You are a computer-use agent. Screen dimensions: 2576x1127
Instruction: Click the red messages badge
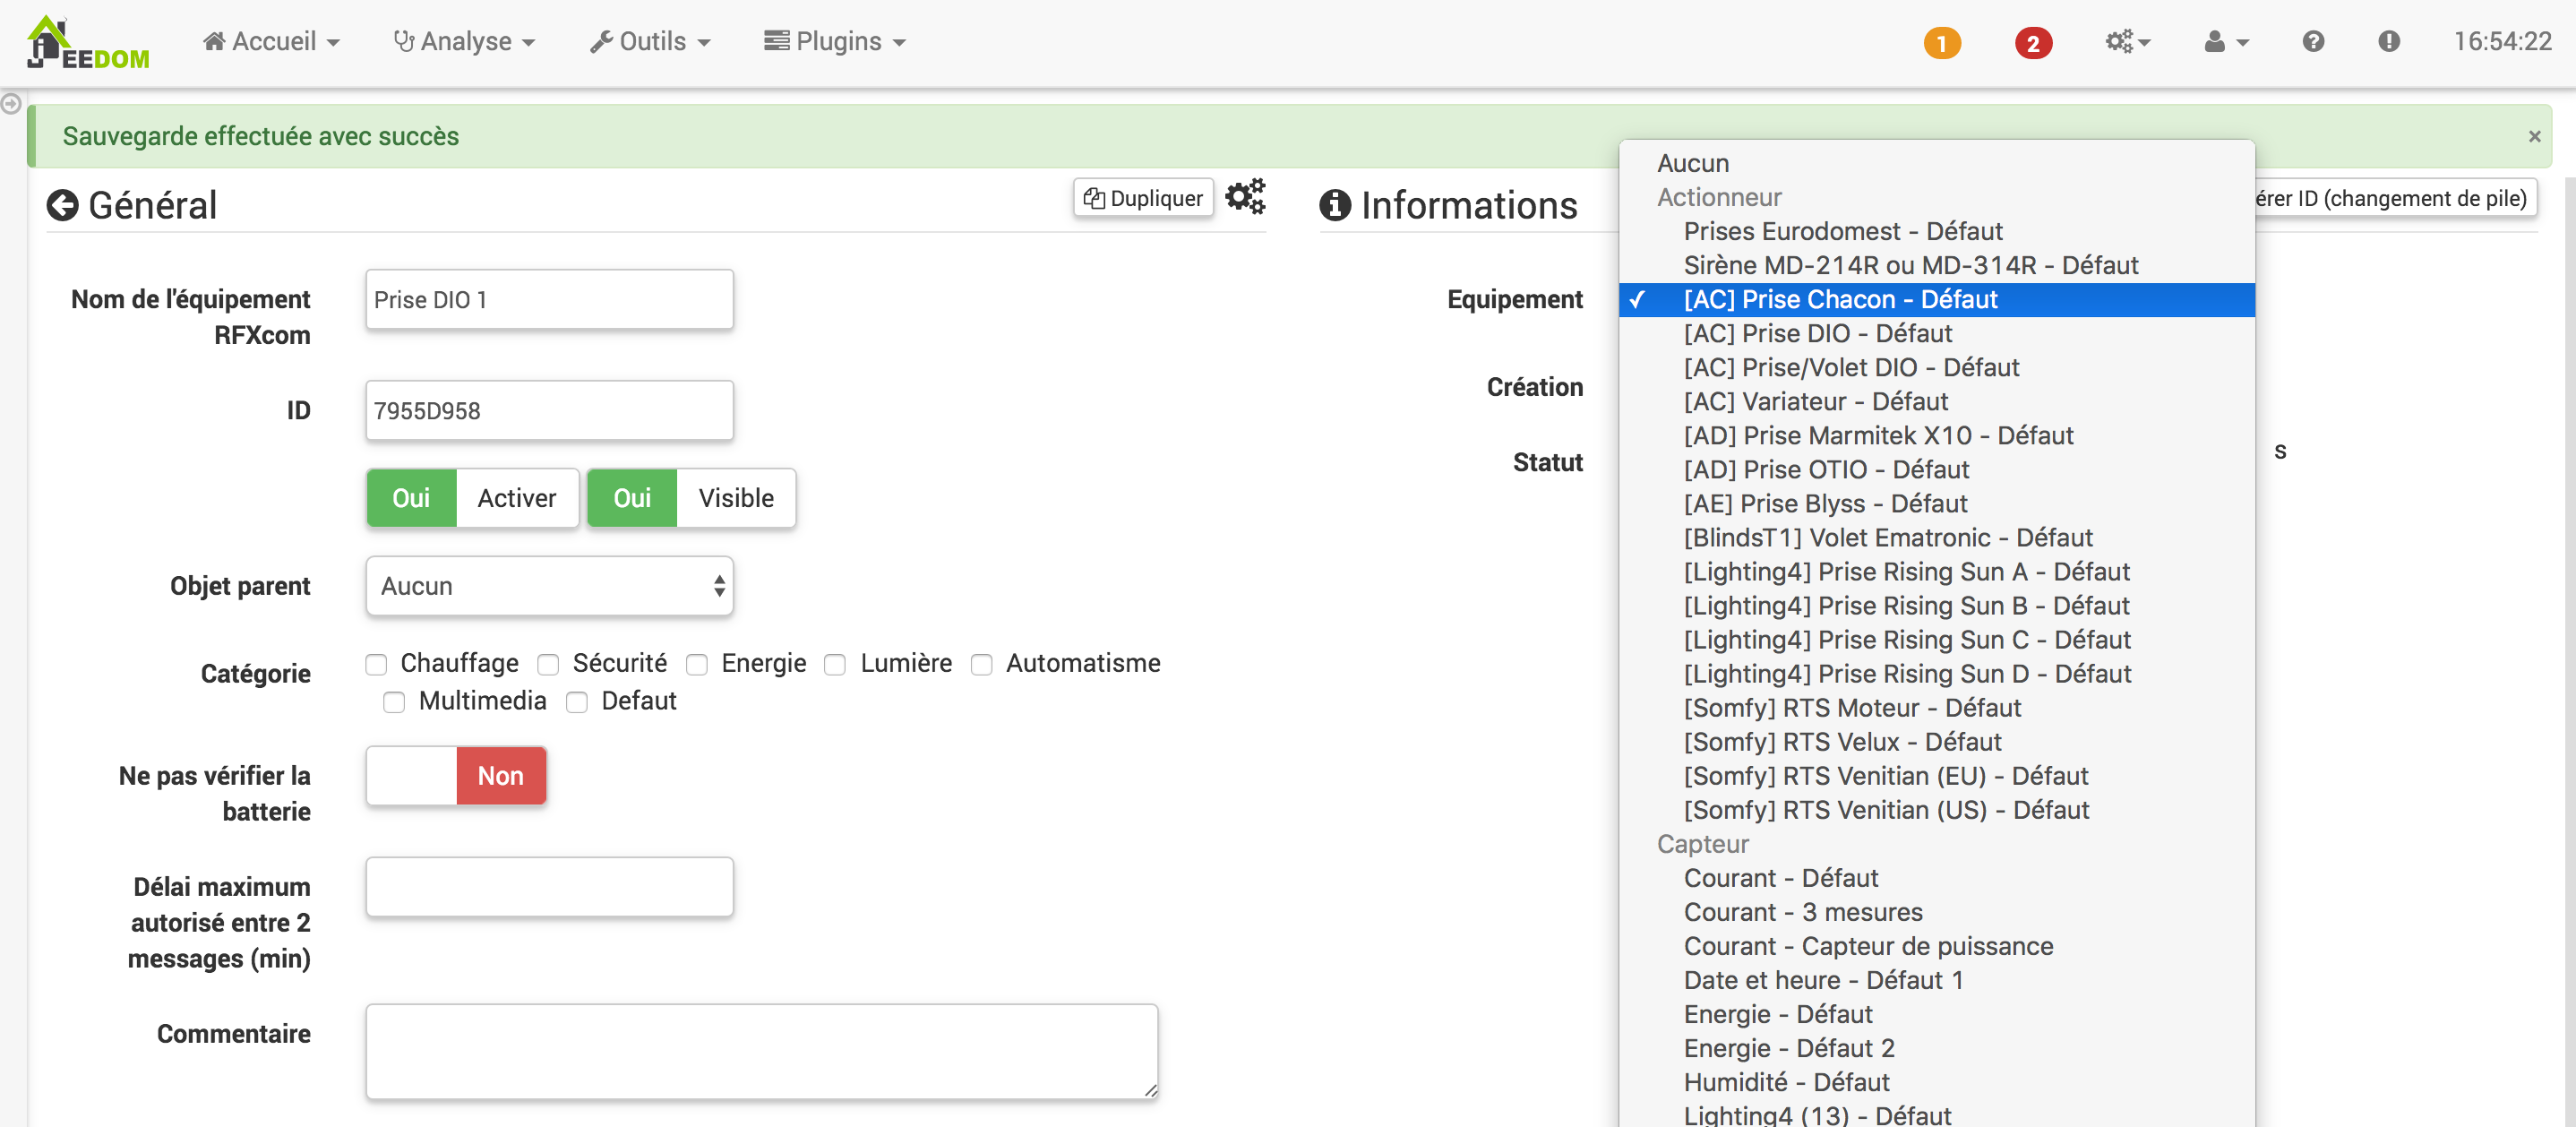[x=2032, y=43]
